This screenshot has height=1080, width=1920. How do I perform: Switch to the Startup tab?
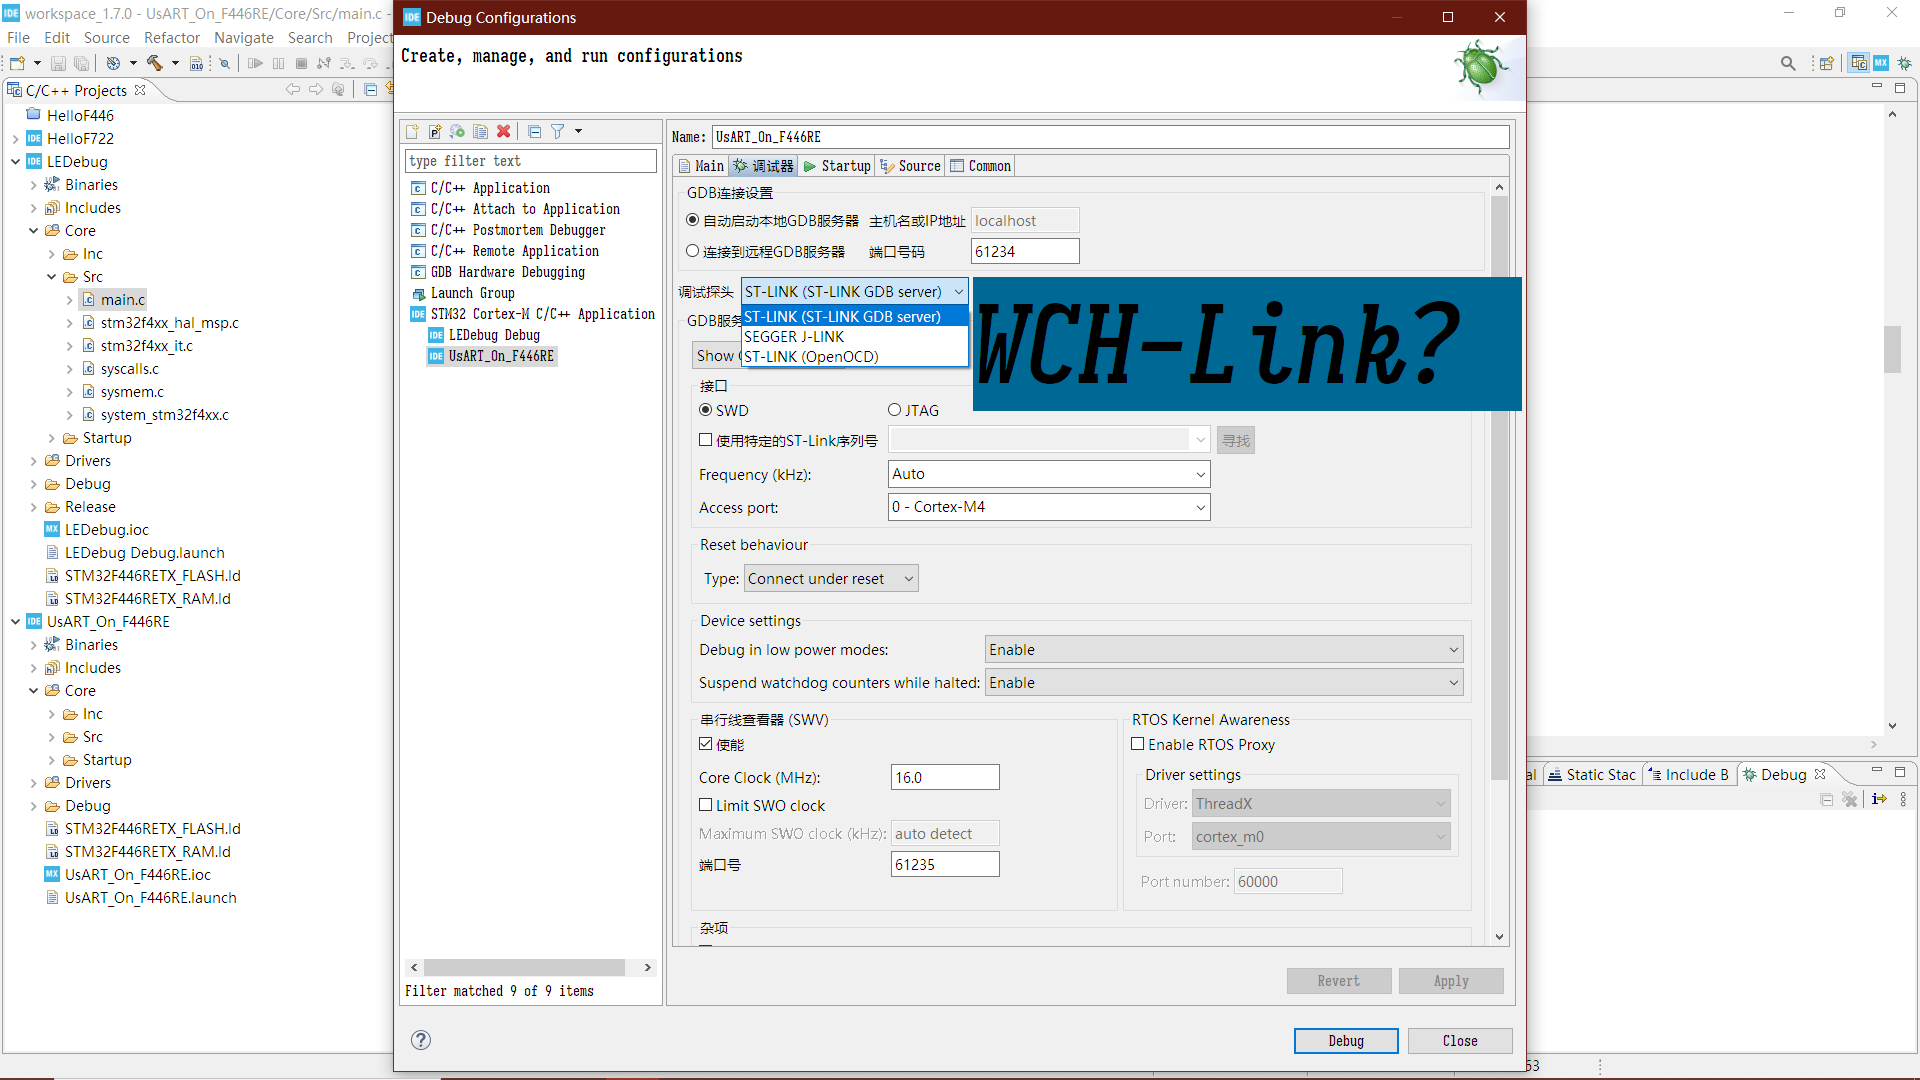[838, 166]
